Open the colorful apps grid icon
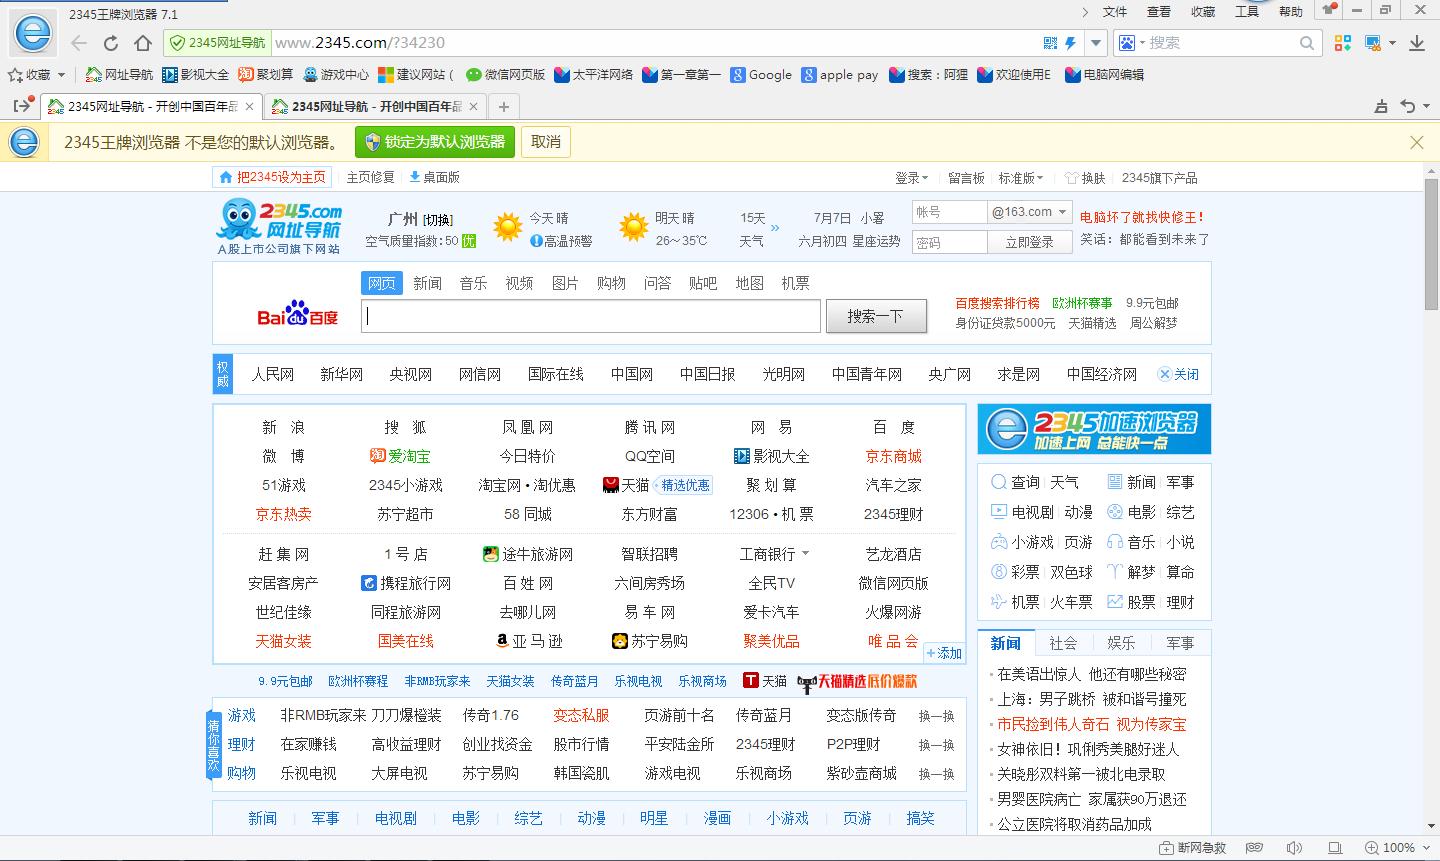Viewport: 1440px width, 861px height. [1343, 43]
